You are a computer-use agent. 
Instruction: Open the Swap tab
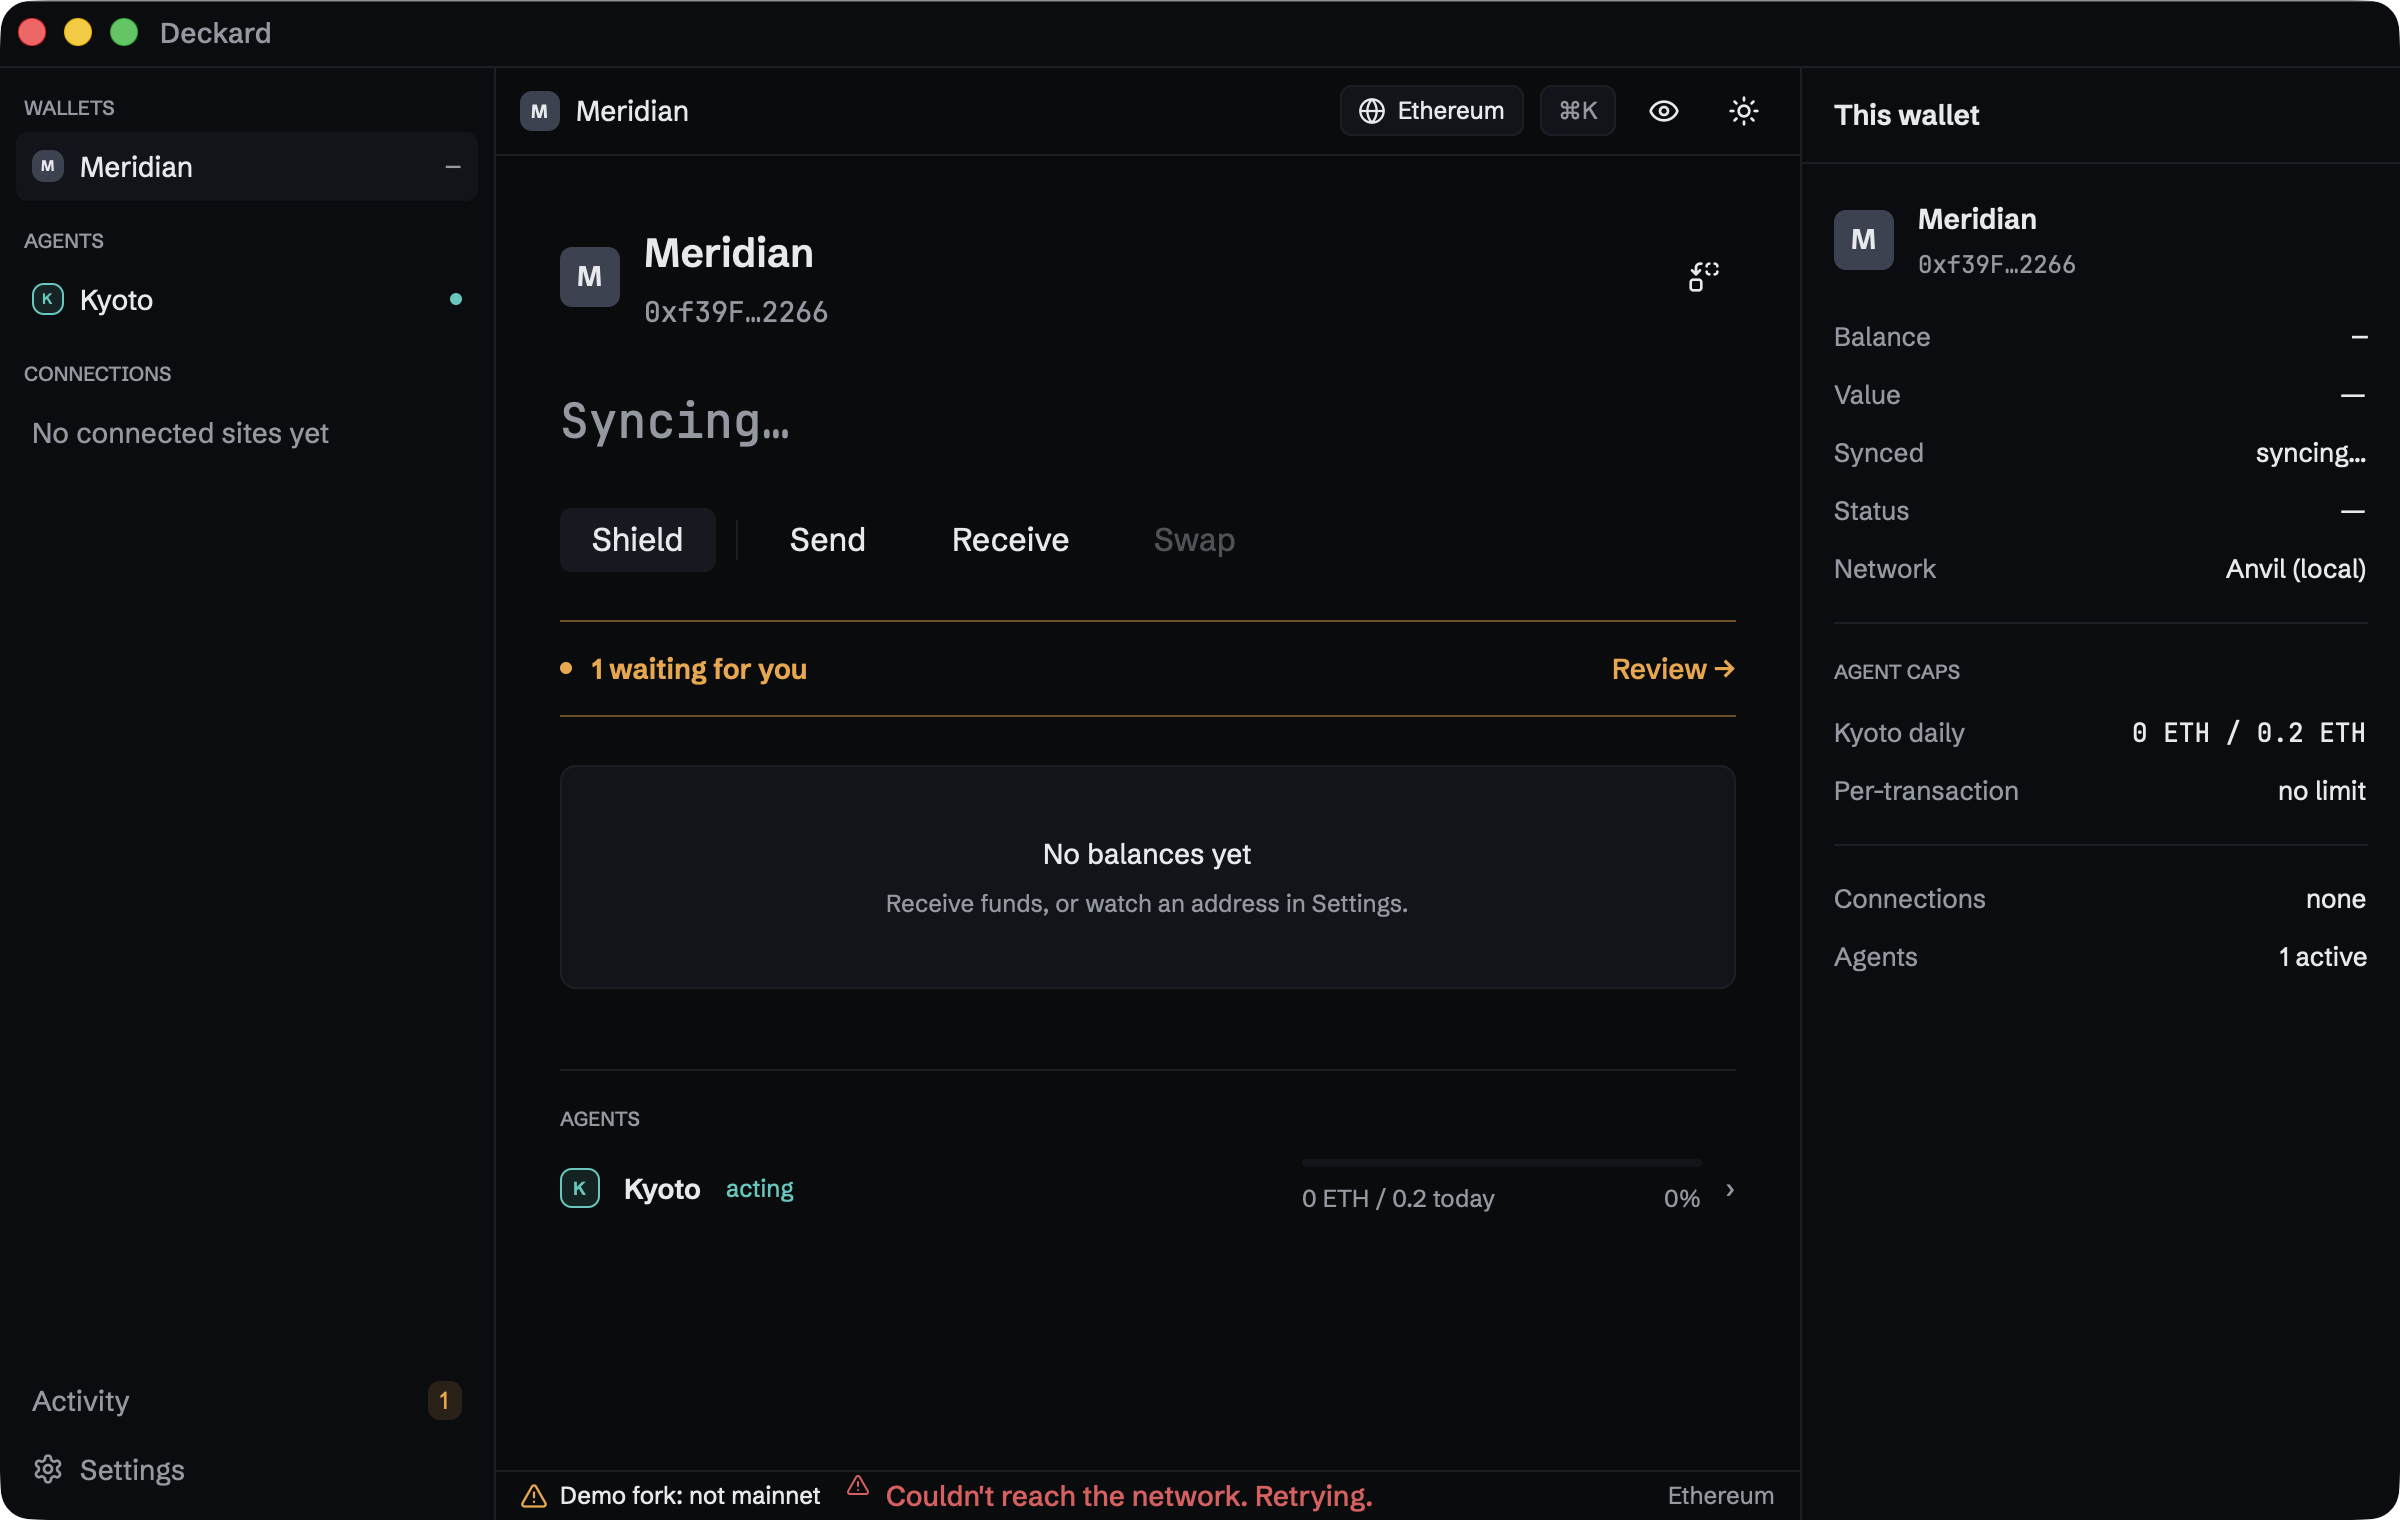1194,540
